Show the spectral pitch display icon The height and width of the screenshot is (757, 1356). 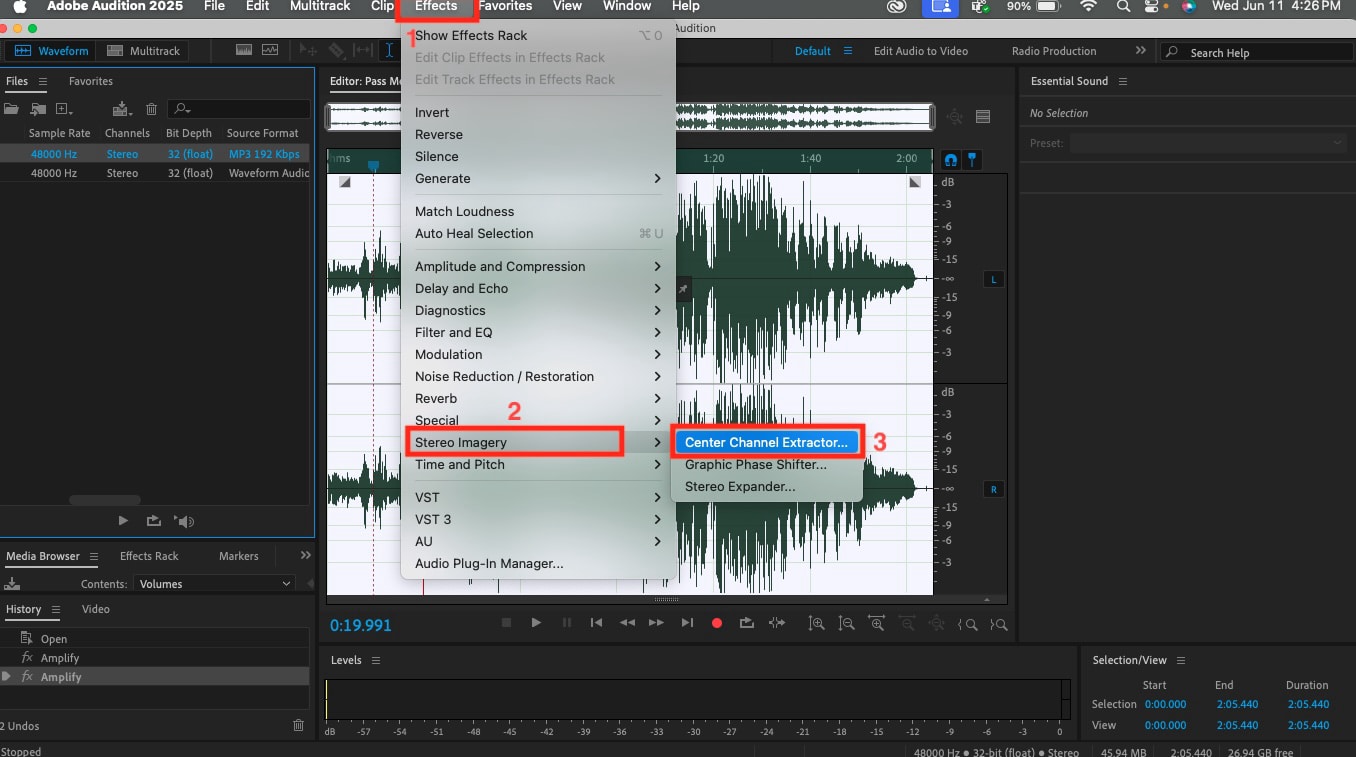point(270,50)
